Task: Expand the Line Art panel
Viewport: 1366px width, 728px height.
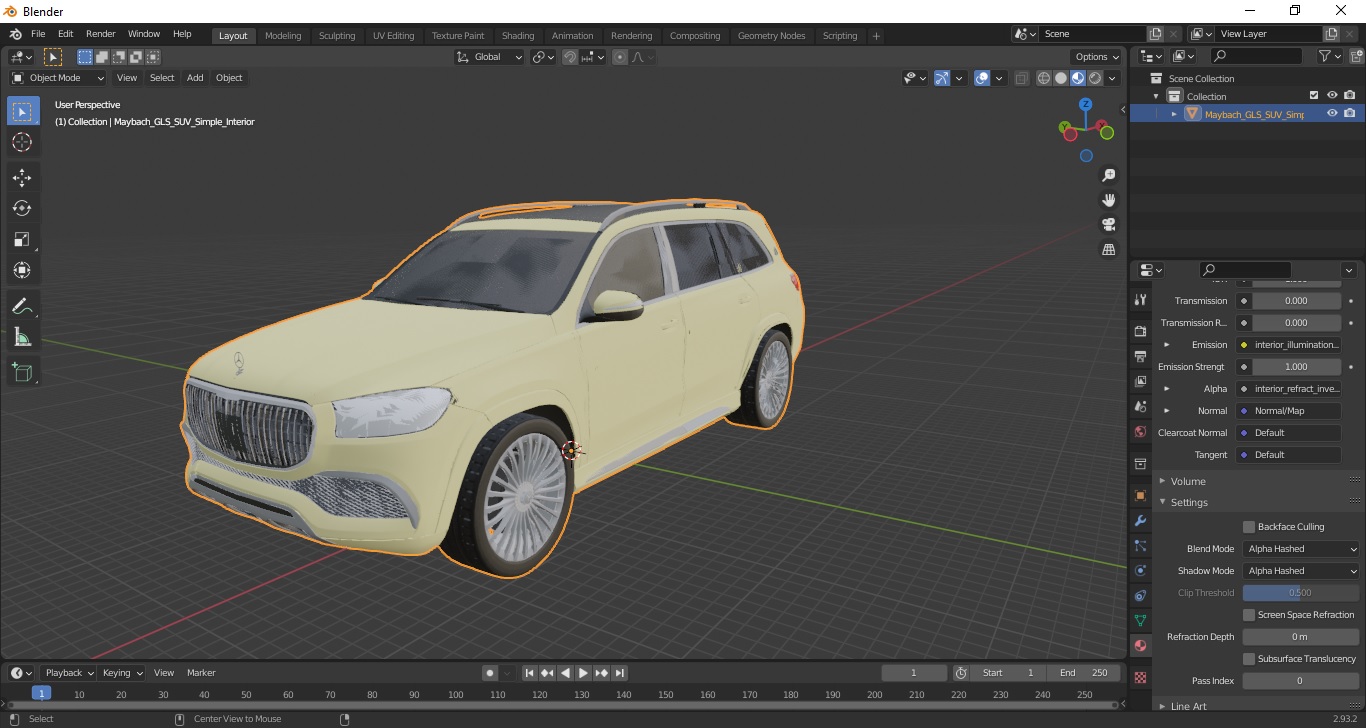Action: click(1187, 706)
